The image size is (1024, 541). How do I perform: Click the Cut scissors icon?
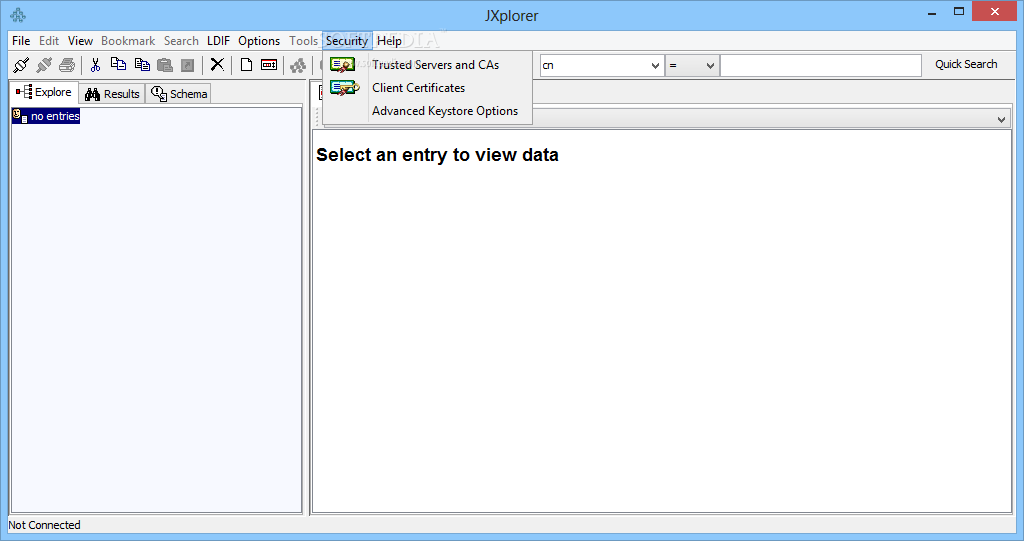pyautogui.click(x=95, y=65)
